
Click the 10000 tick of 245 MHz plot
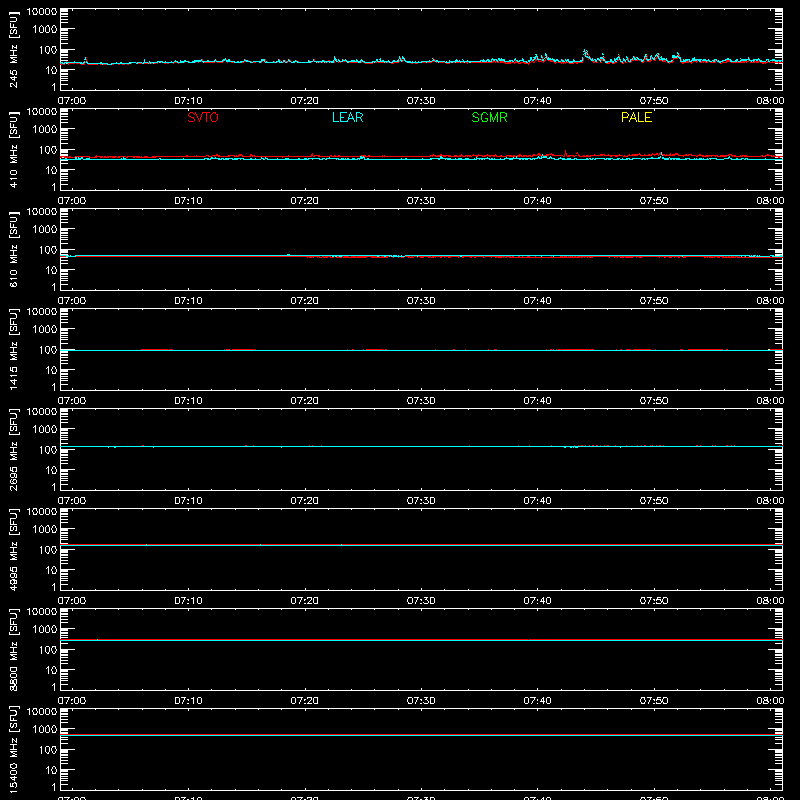click(x=42, y=12)
